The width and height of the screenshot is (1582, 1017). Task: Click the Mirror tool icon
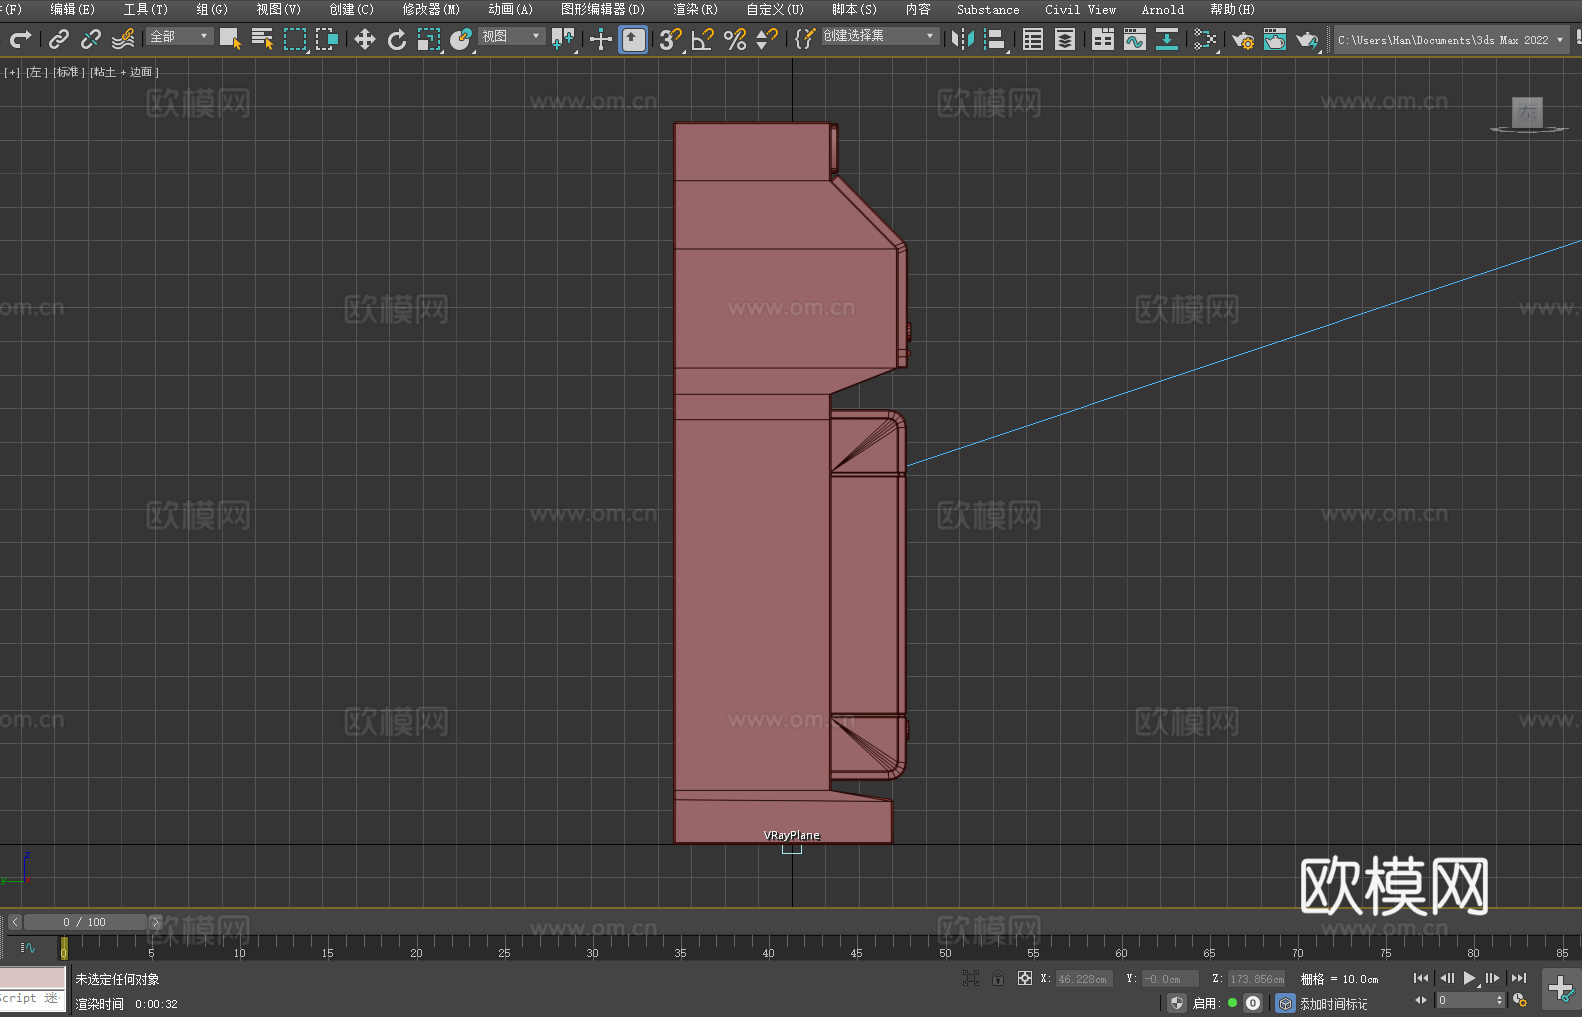(963, 39)
